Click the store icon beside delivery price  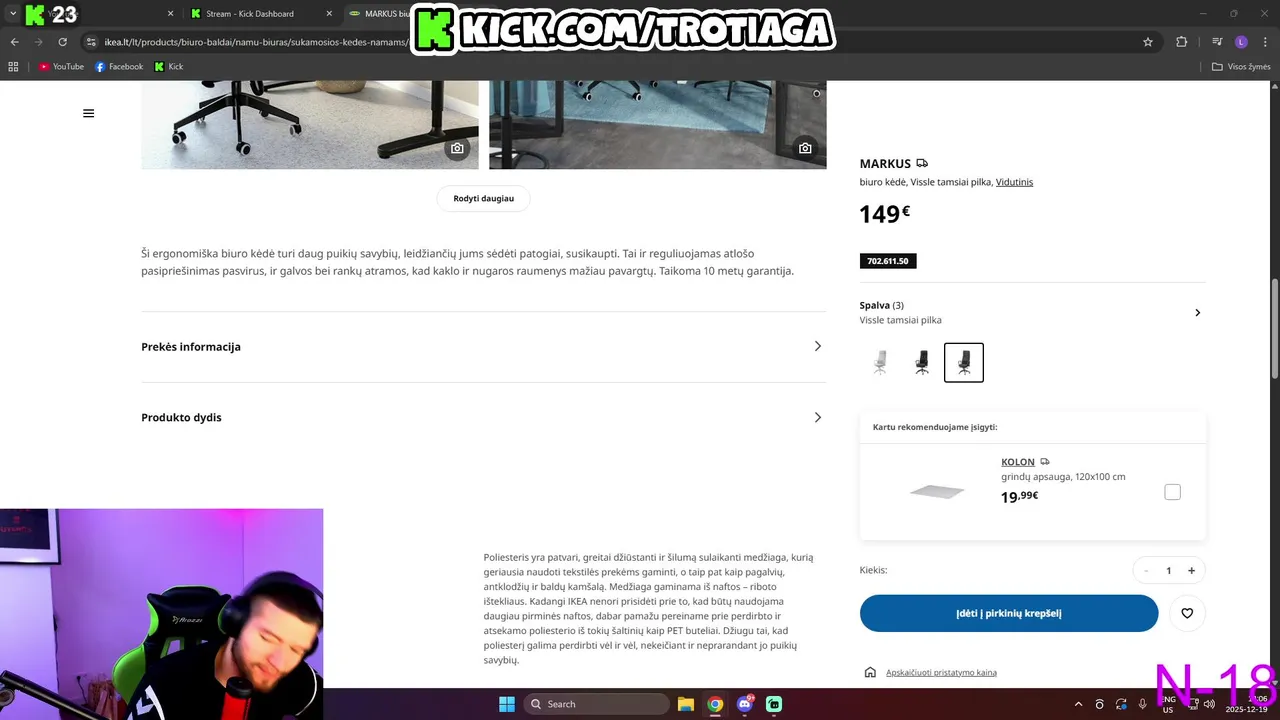(870, 672)
